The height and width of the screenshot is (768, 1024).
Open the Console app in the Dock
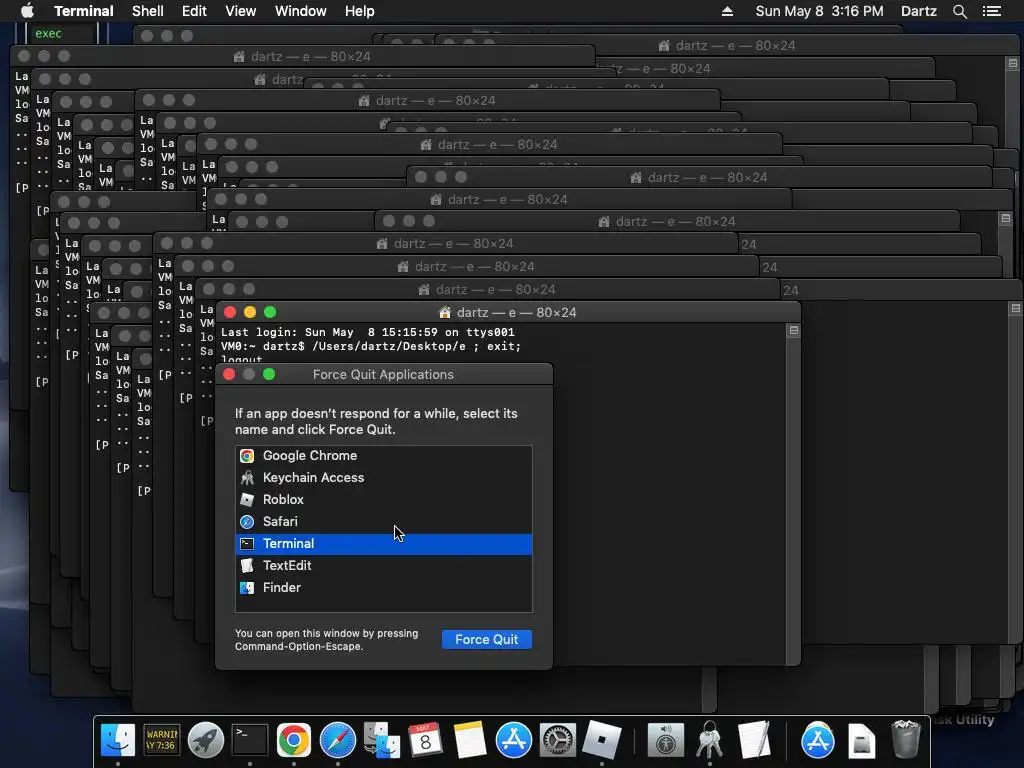point(161,740)
